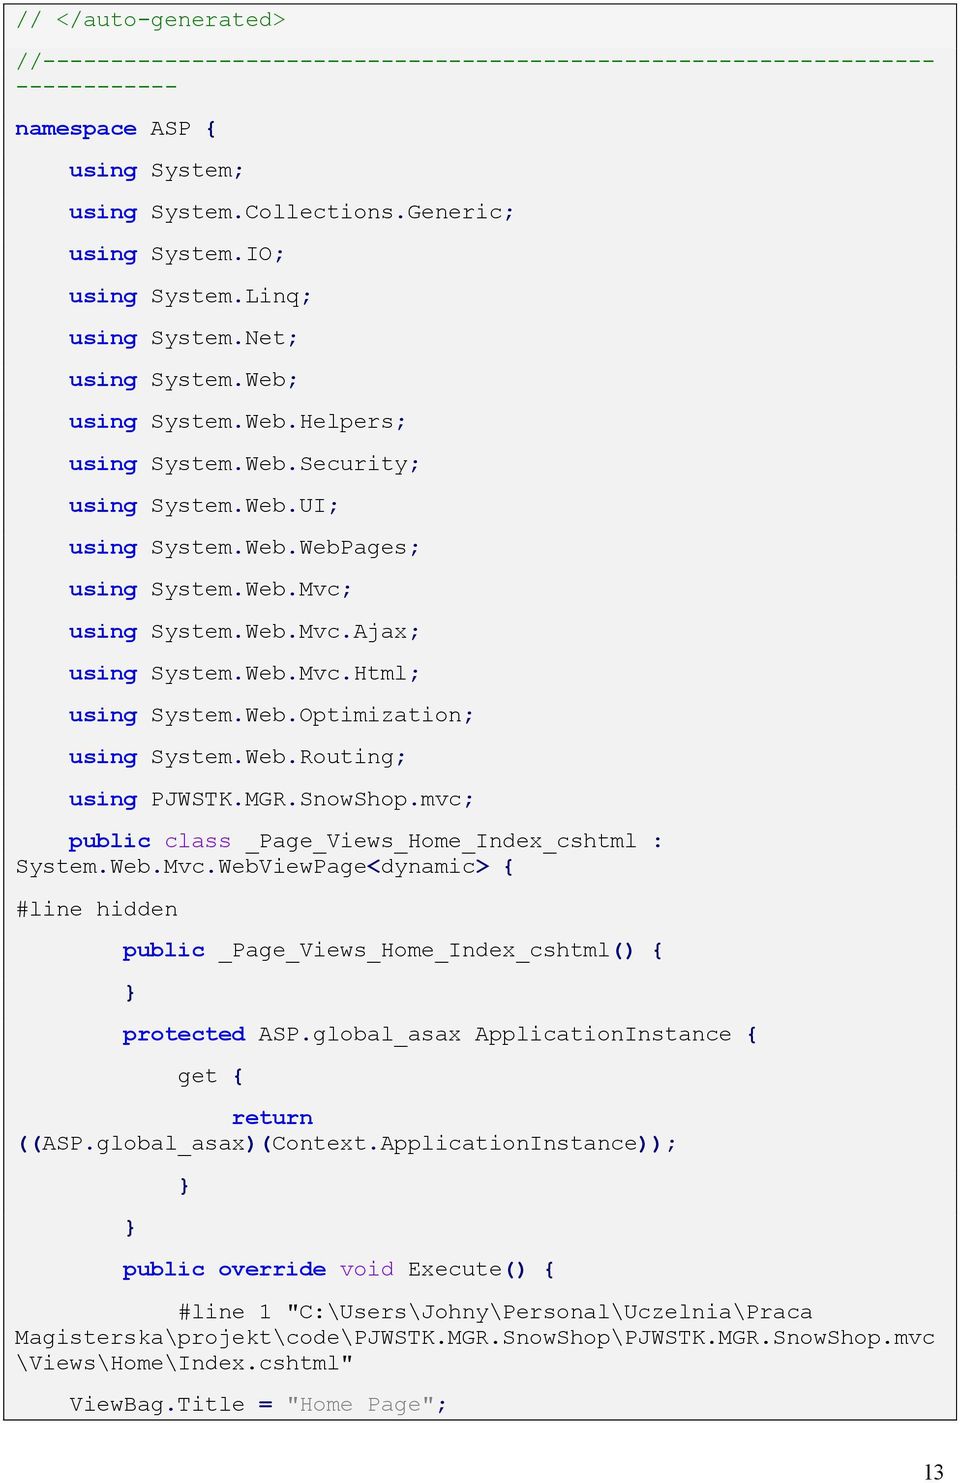Click the 'using System.Web.Mvc;' line
The width and height of the screenshot is (960, 1483).
click(x=210, y=590)
